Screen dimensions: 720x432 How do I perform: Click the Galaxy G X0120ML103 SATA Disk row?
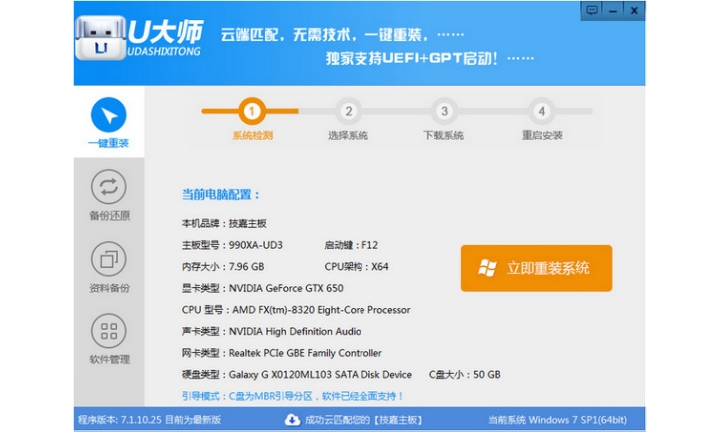coord(297,375)
